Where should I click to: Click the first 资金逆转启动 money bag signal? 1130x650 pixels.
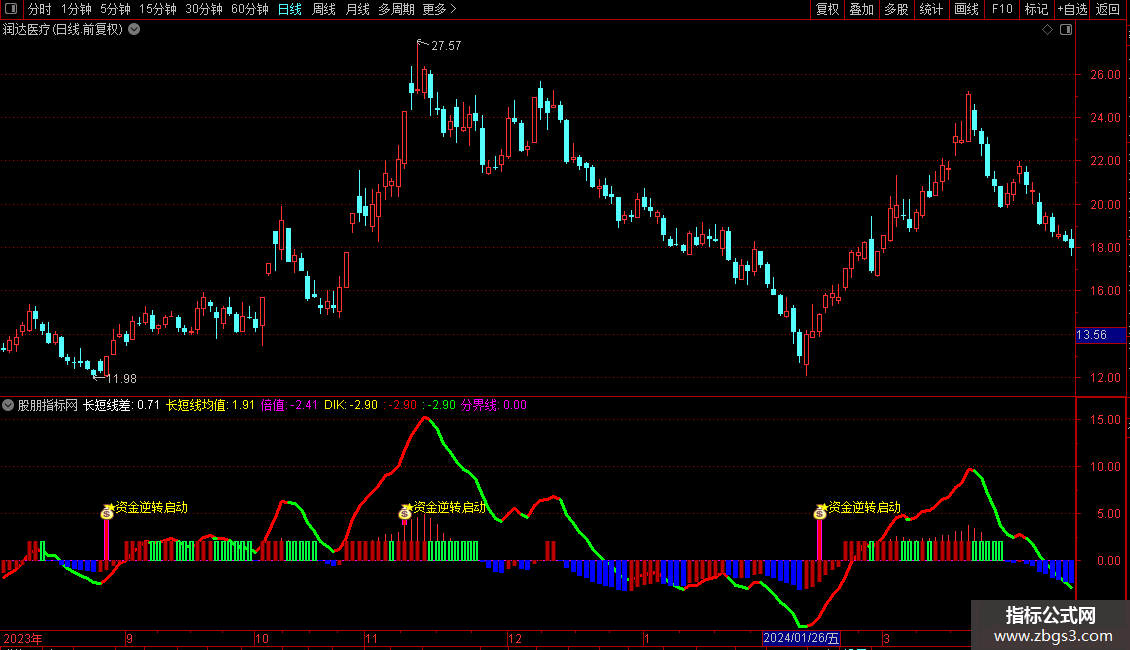(107, 512)
